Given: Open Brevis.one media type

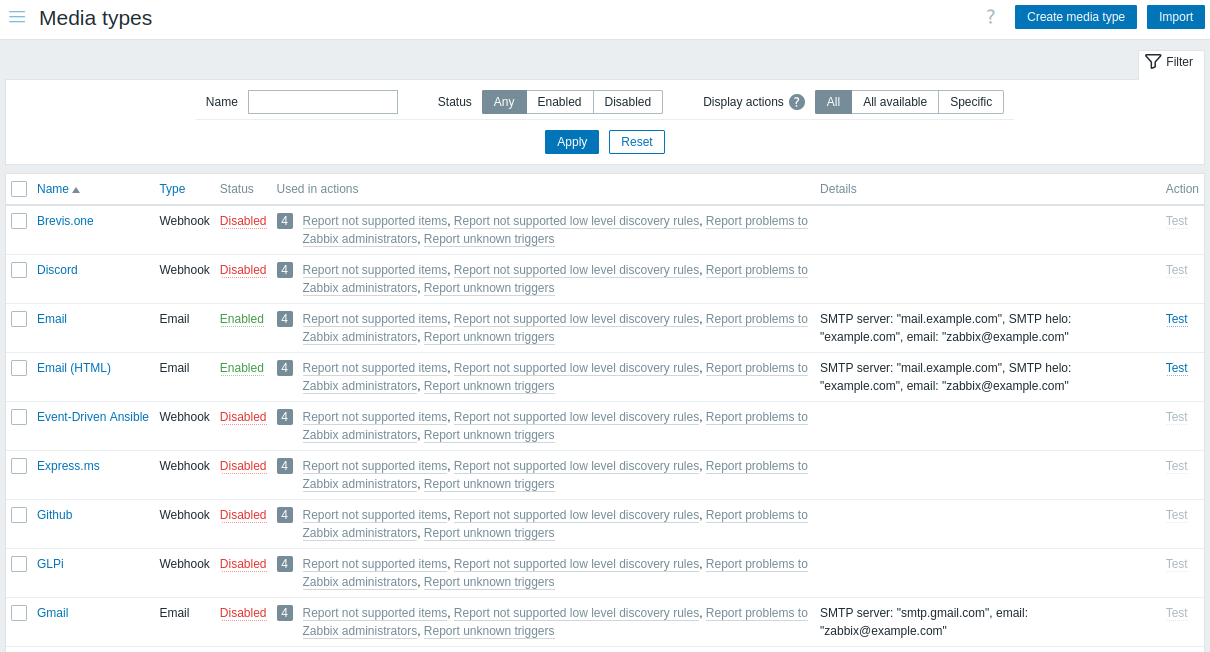Looking at the screenshot, I should 65,221.
